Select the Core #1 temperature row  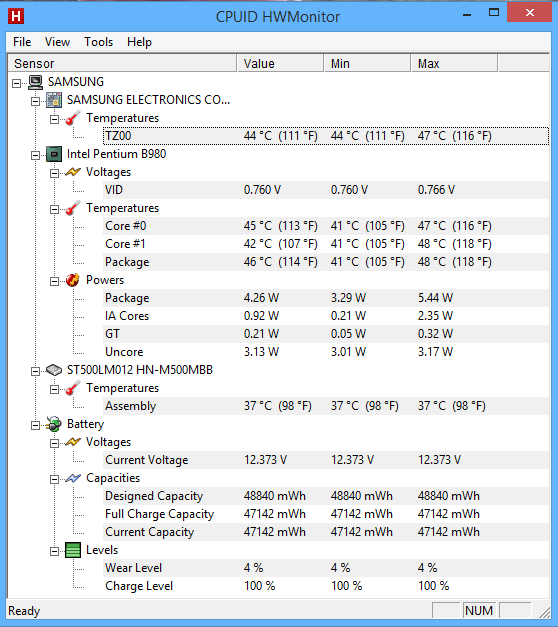pyautogui.click(x=326, y=244)
